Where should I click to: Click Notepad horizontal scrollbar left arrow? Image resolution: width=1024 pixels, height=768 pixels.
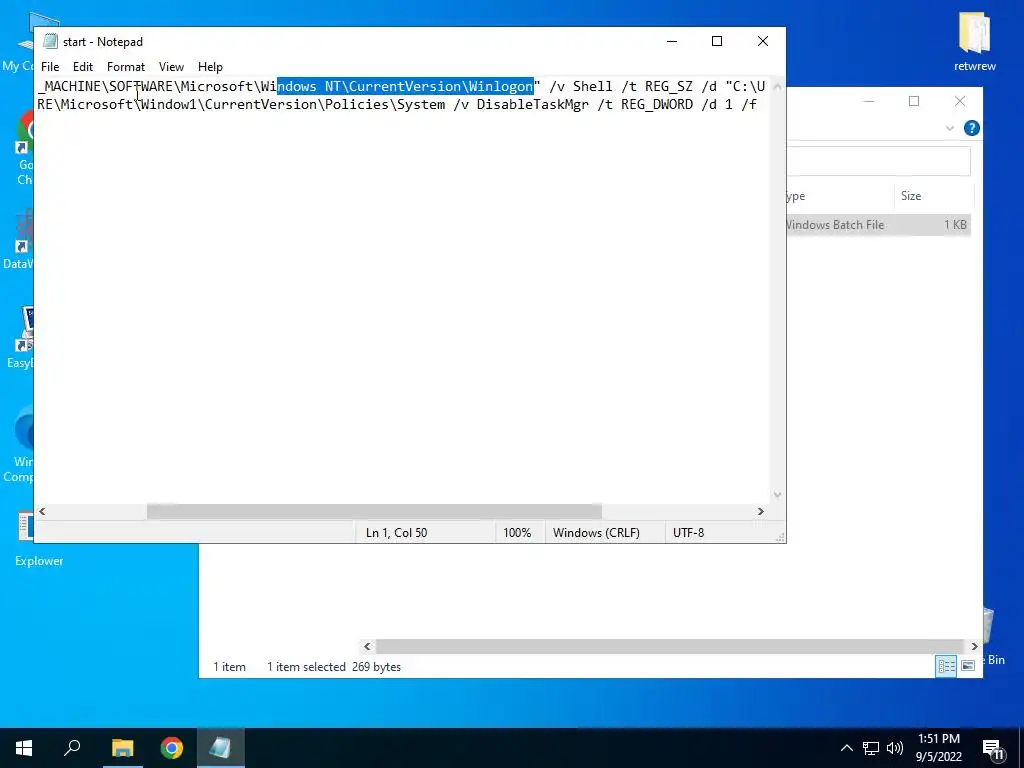point(42,511)
